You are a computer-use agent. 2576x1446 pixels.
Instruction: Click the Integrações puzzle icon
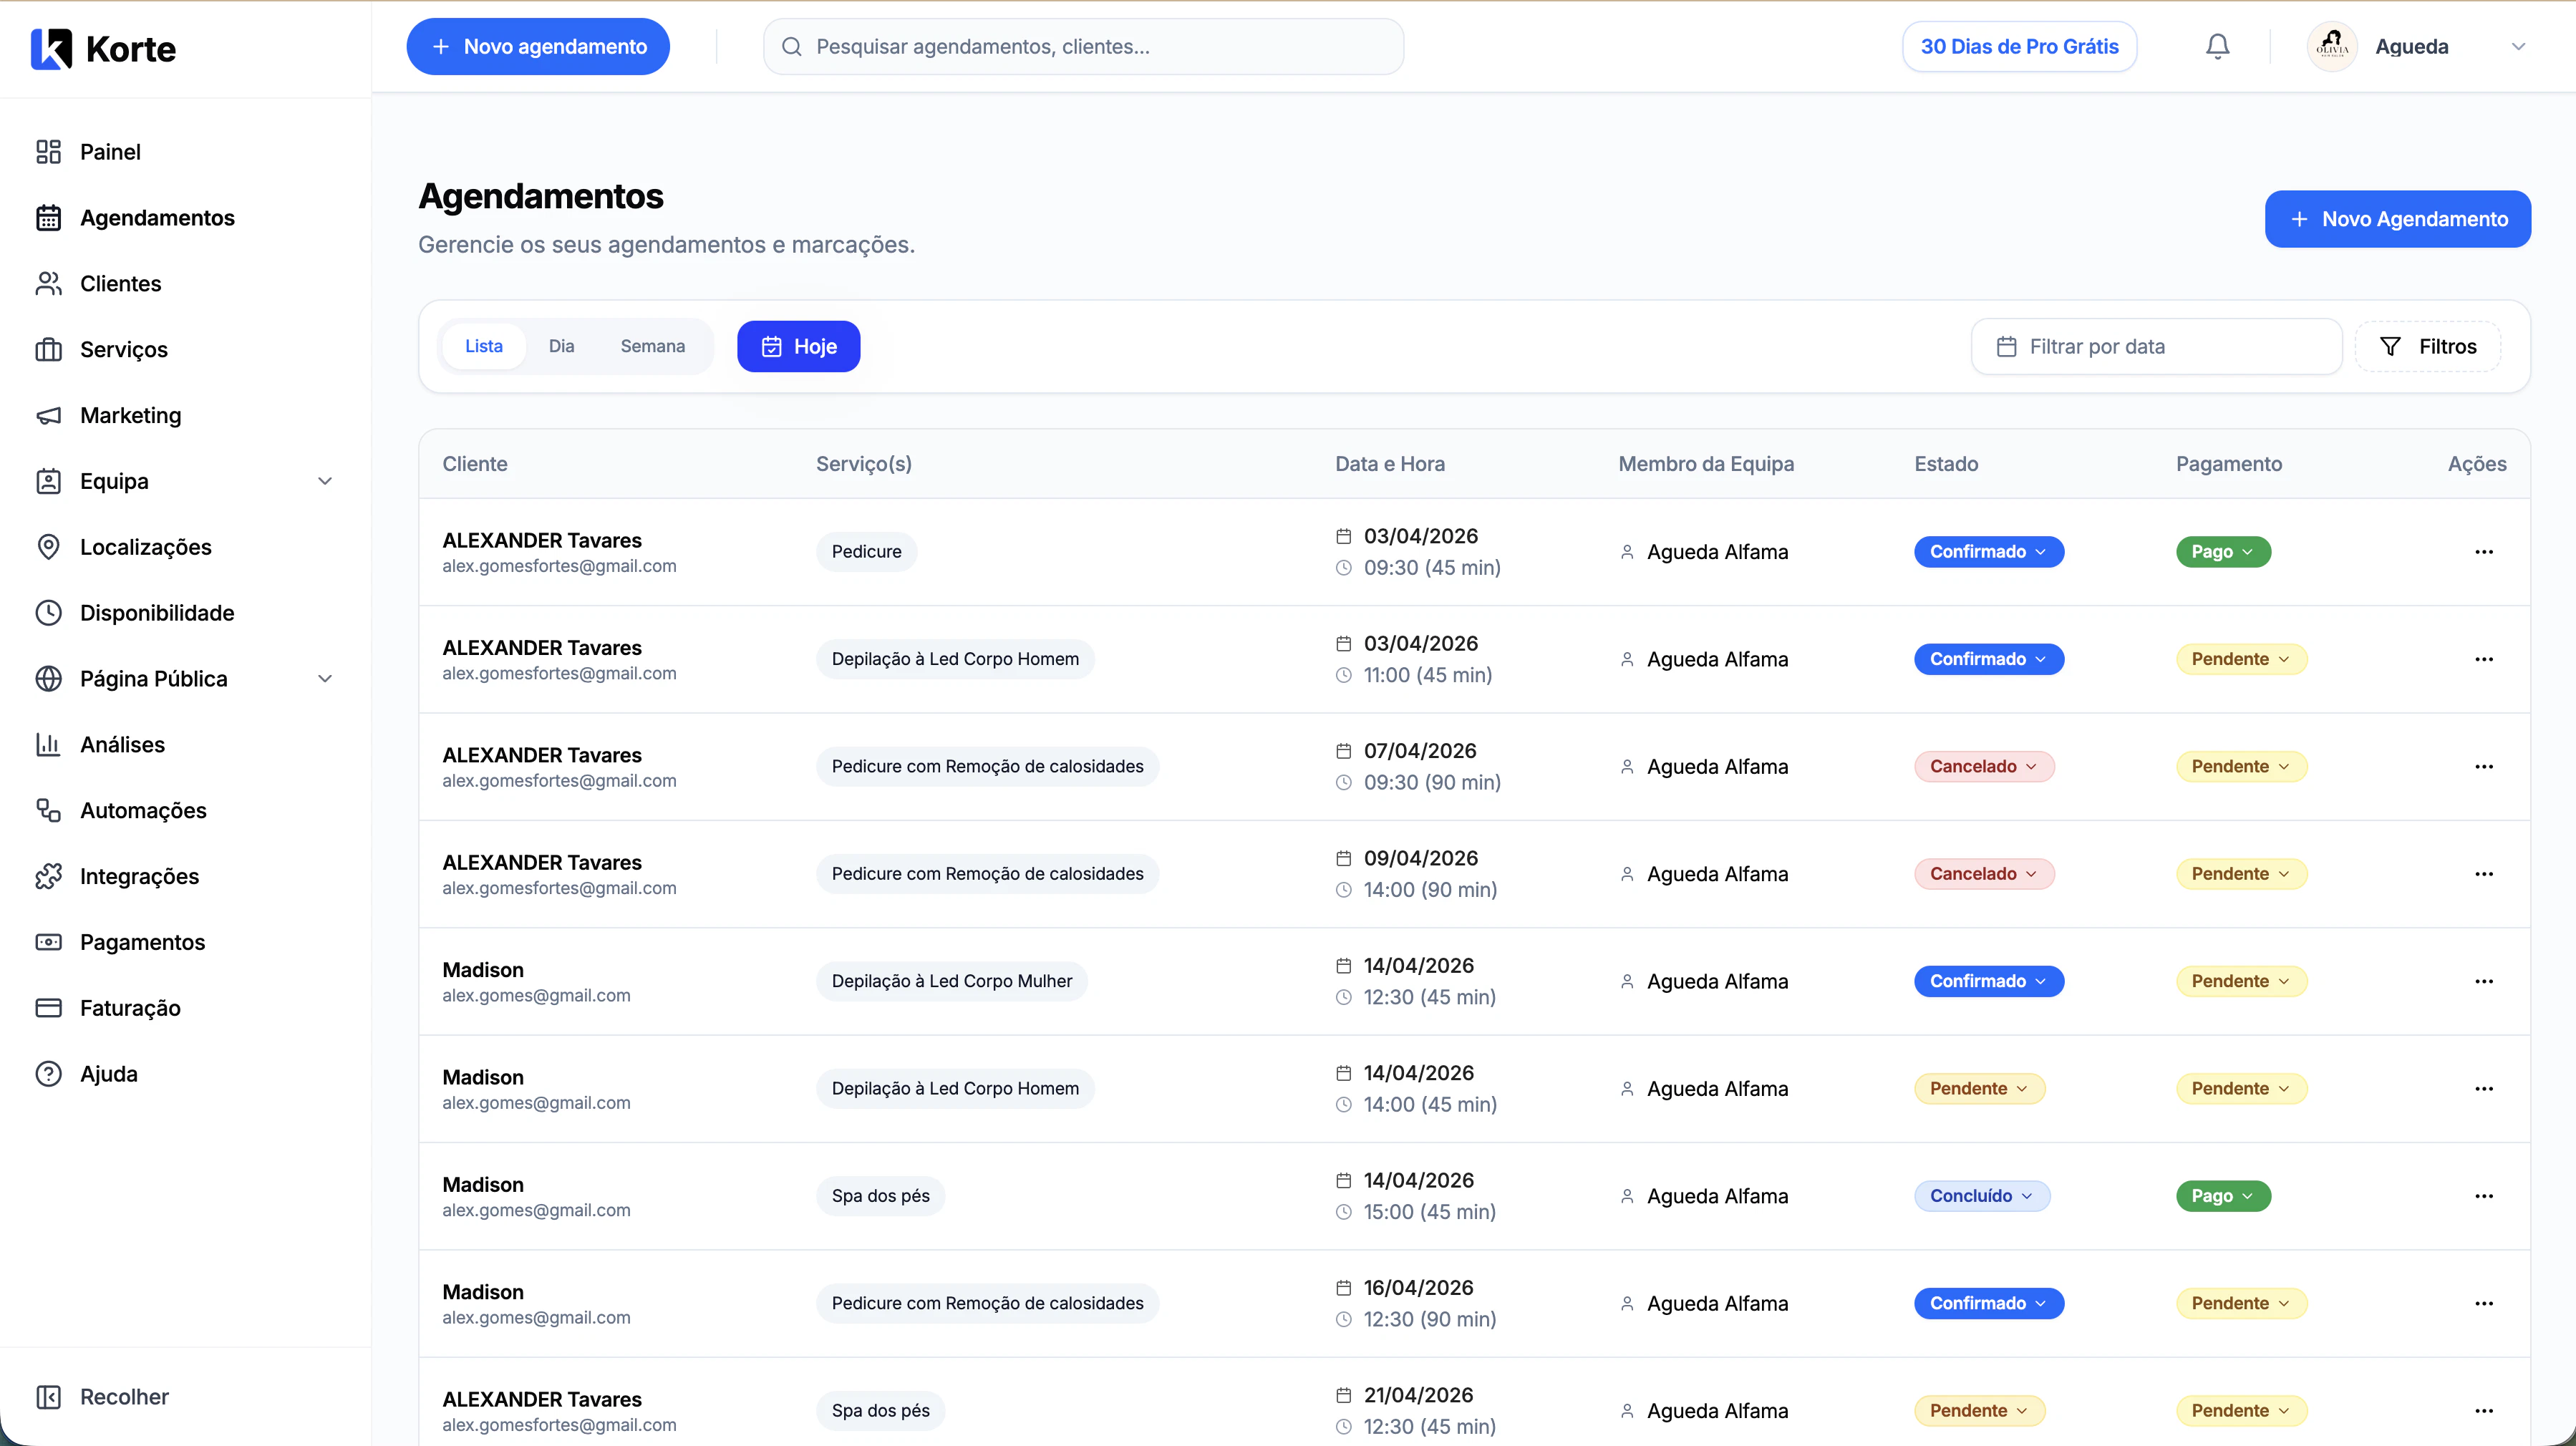point(48,876)
